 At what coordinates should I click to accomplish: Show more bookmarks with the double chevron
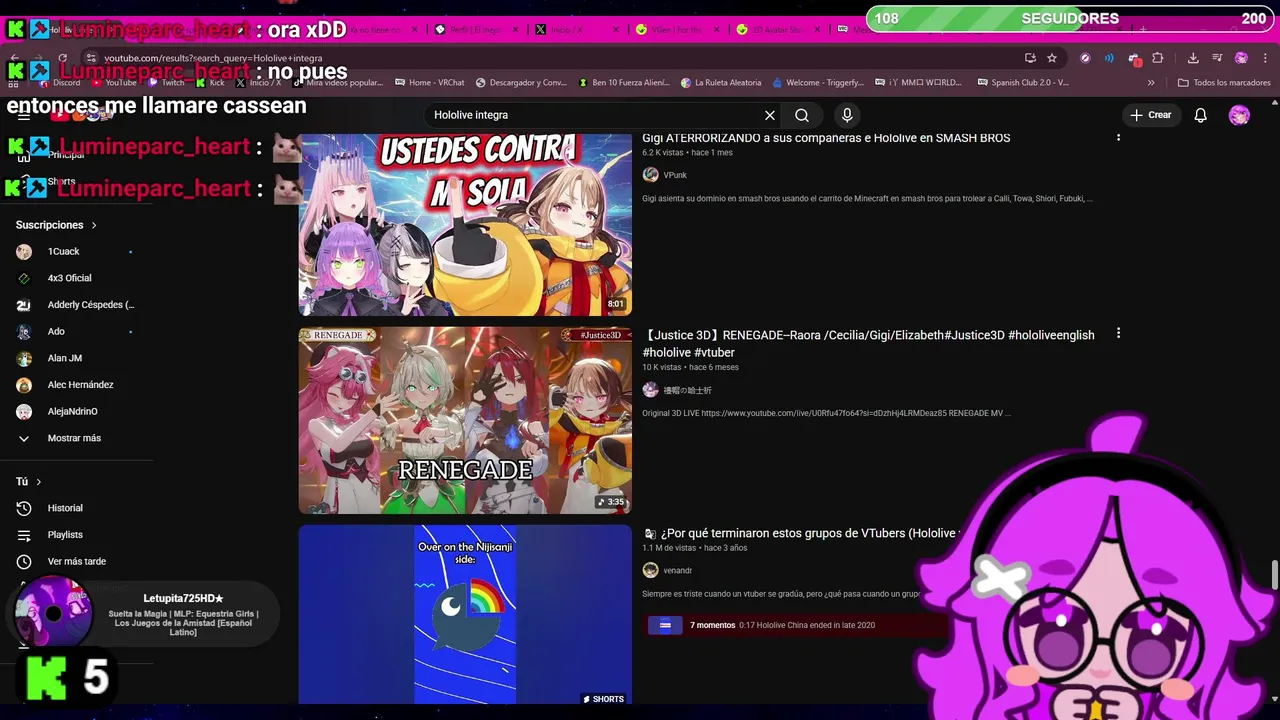tap(1151, 83)
